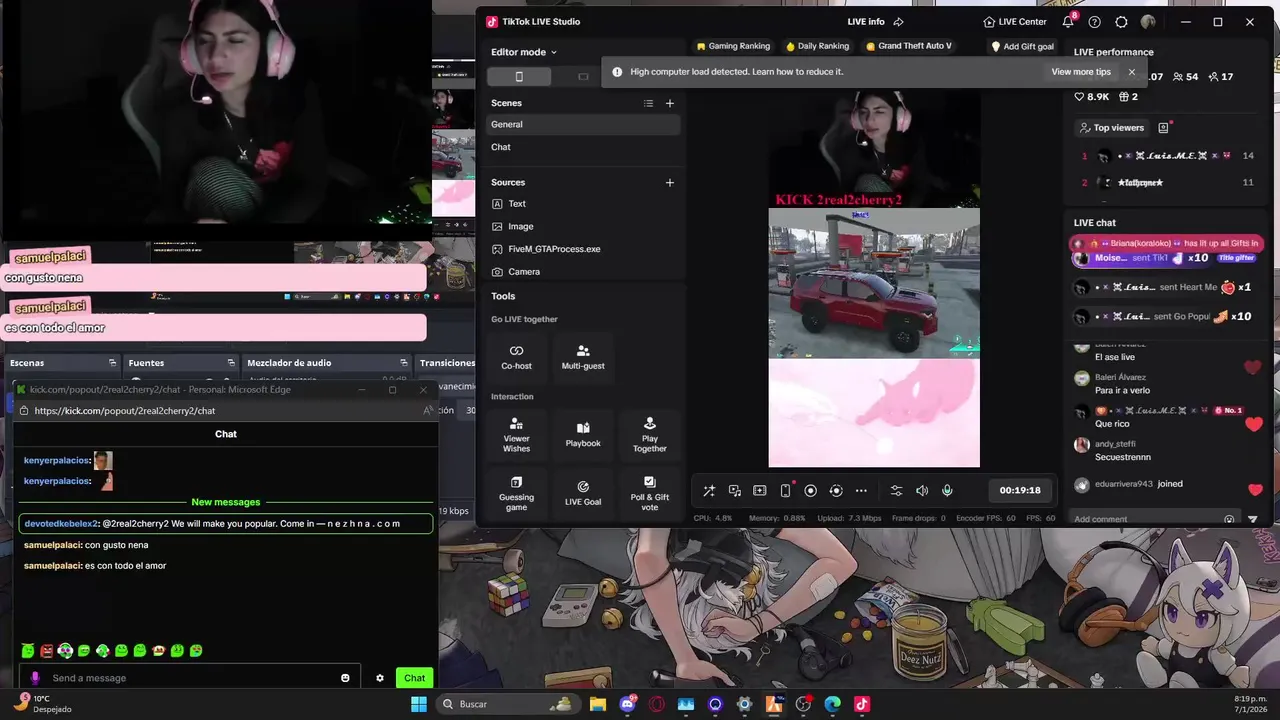Open the audio mixer sliders icon
This screenshot has width=1280, height=720.
pos(896,491)
